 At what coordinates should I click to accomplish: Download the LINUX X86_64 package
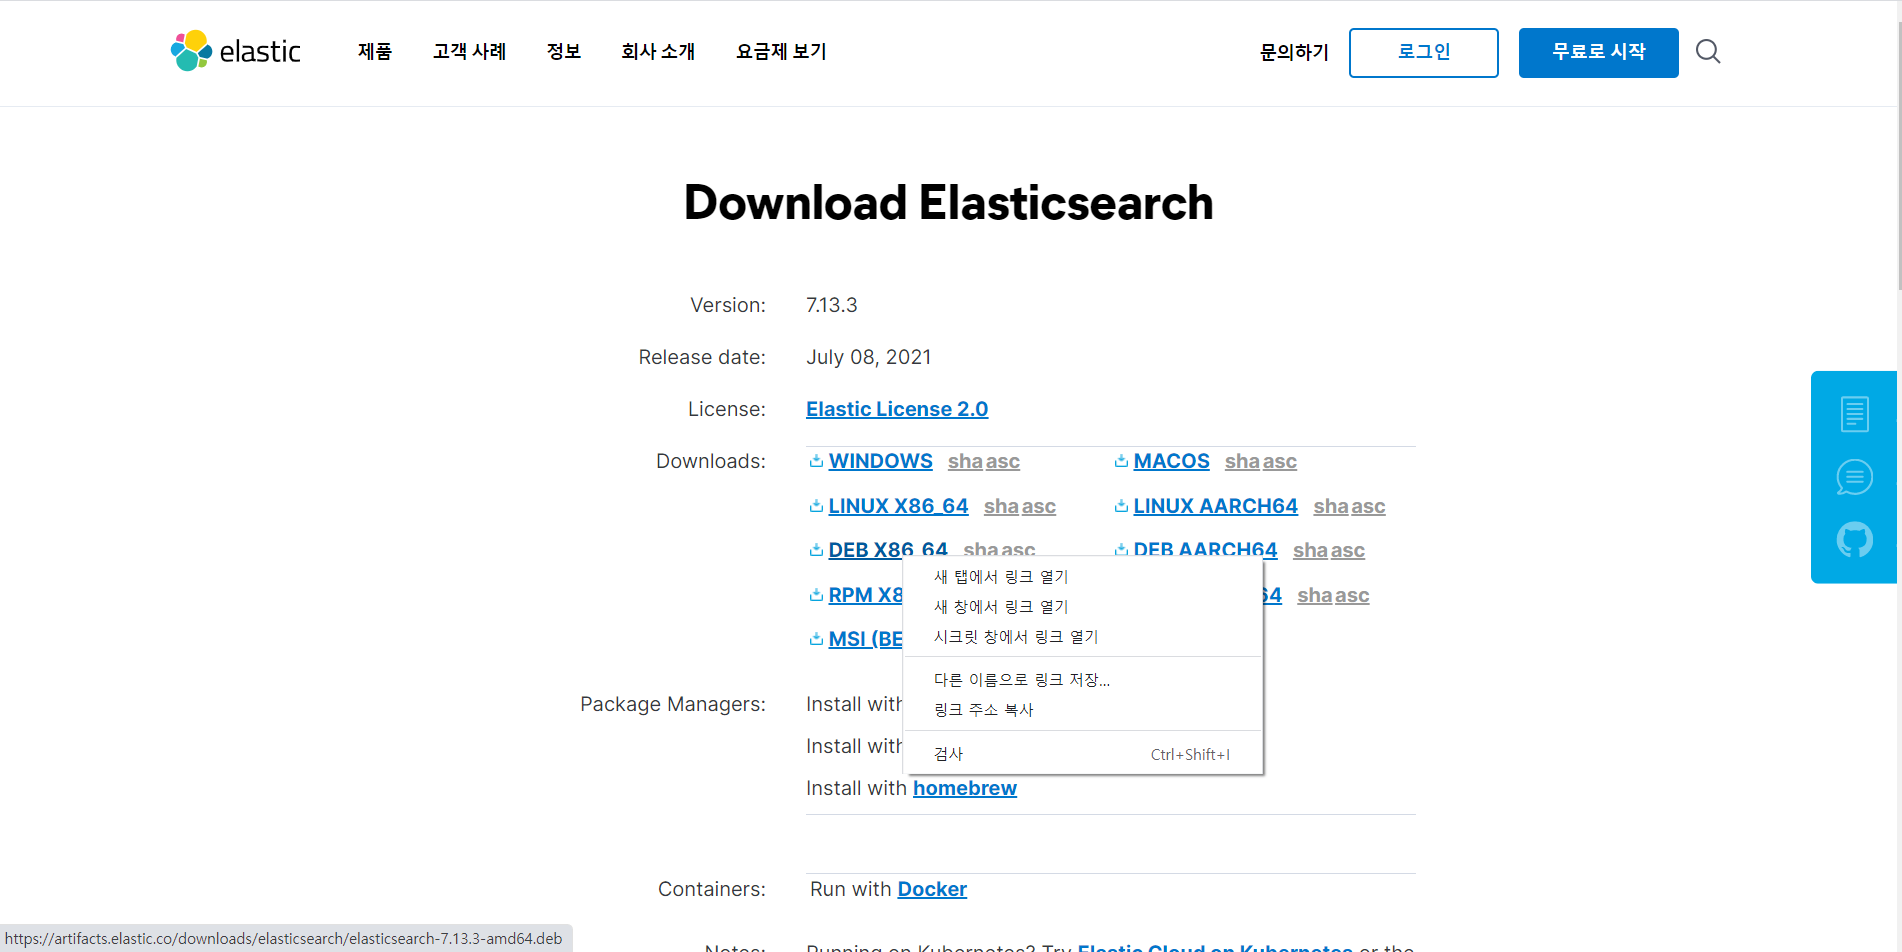coord(898,506)
